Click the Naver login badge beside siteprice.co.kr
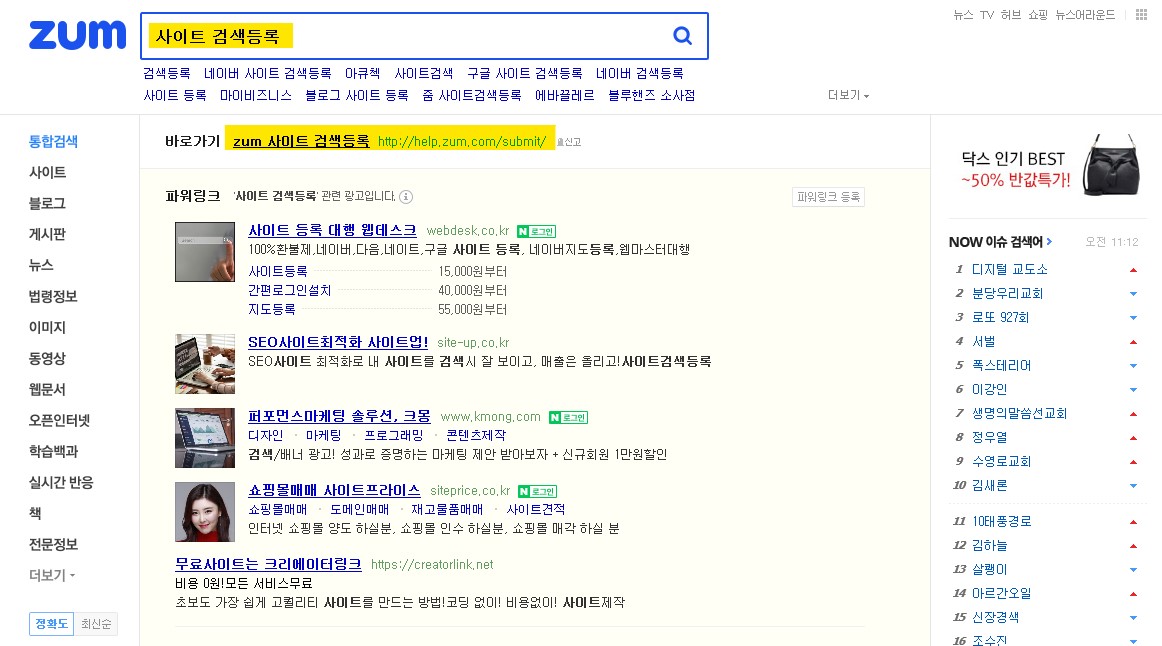Screen dimensions: 1162x646 click(537, 491)
